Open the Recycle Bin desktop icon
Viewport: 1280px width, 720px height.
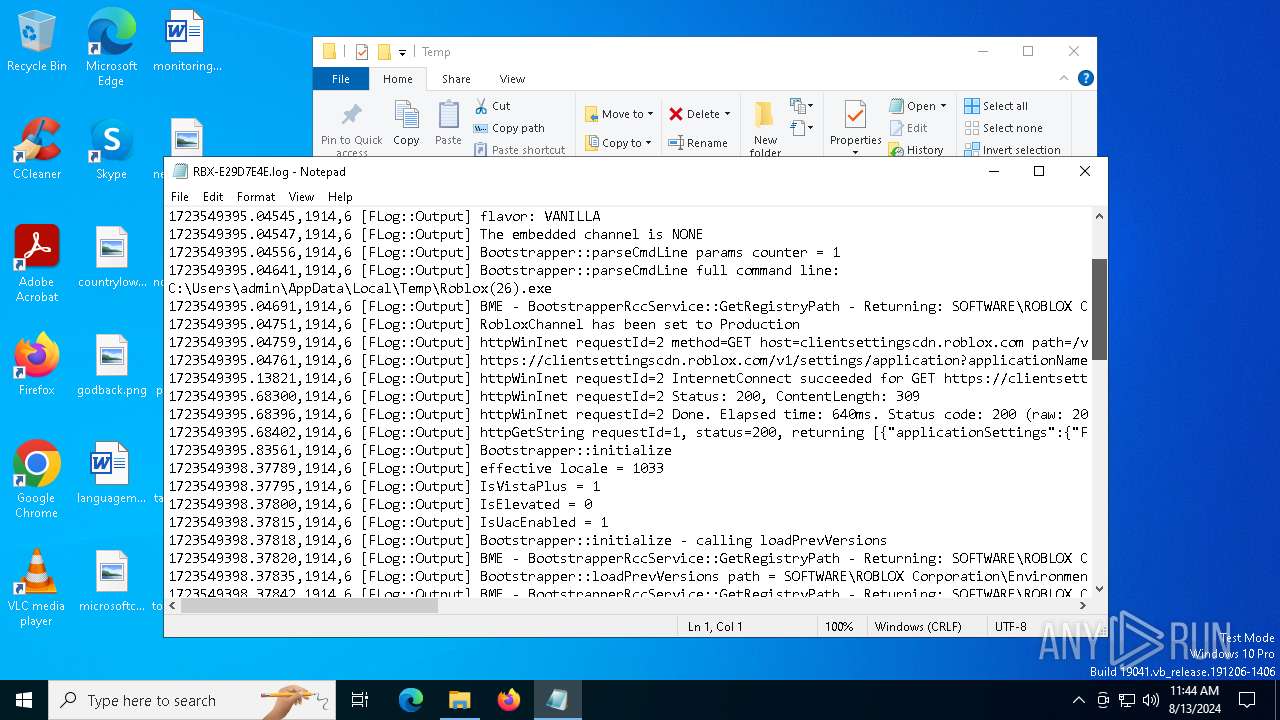[x=37, y=42]
